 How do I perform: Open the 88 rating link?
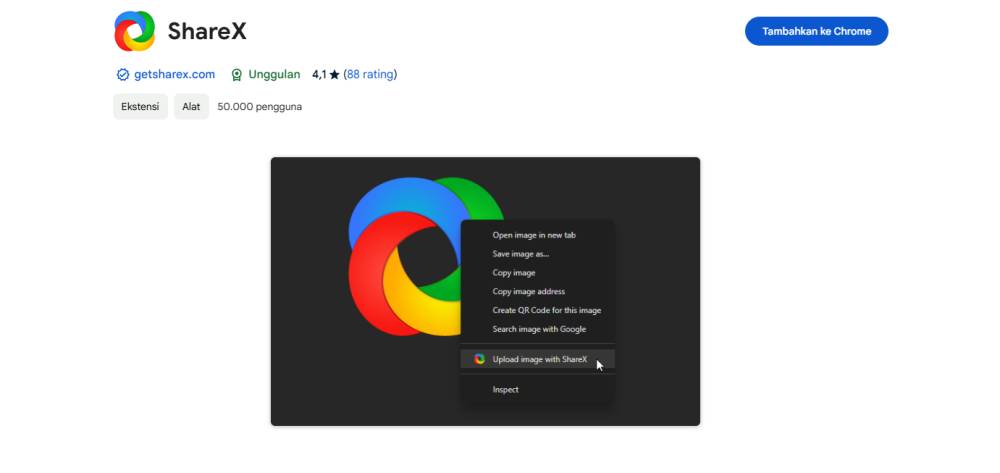370,75
